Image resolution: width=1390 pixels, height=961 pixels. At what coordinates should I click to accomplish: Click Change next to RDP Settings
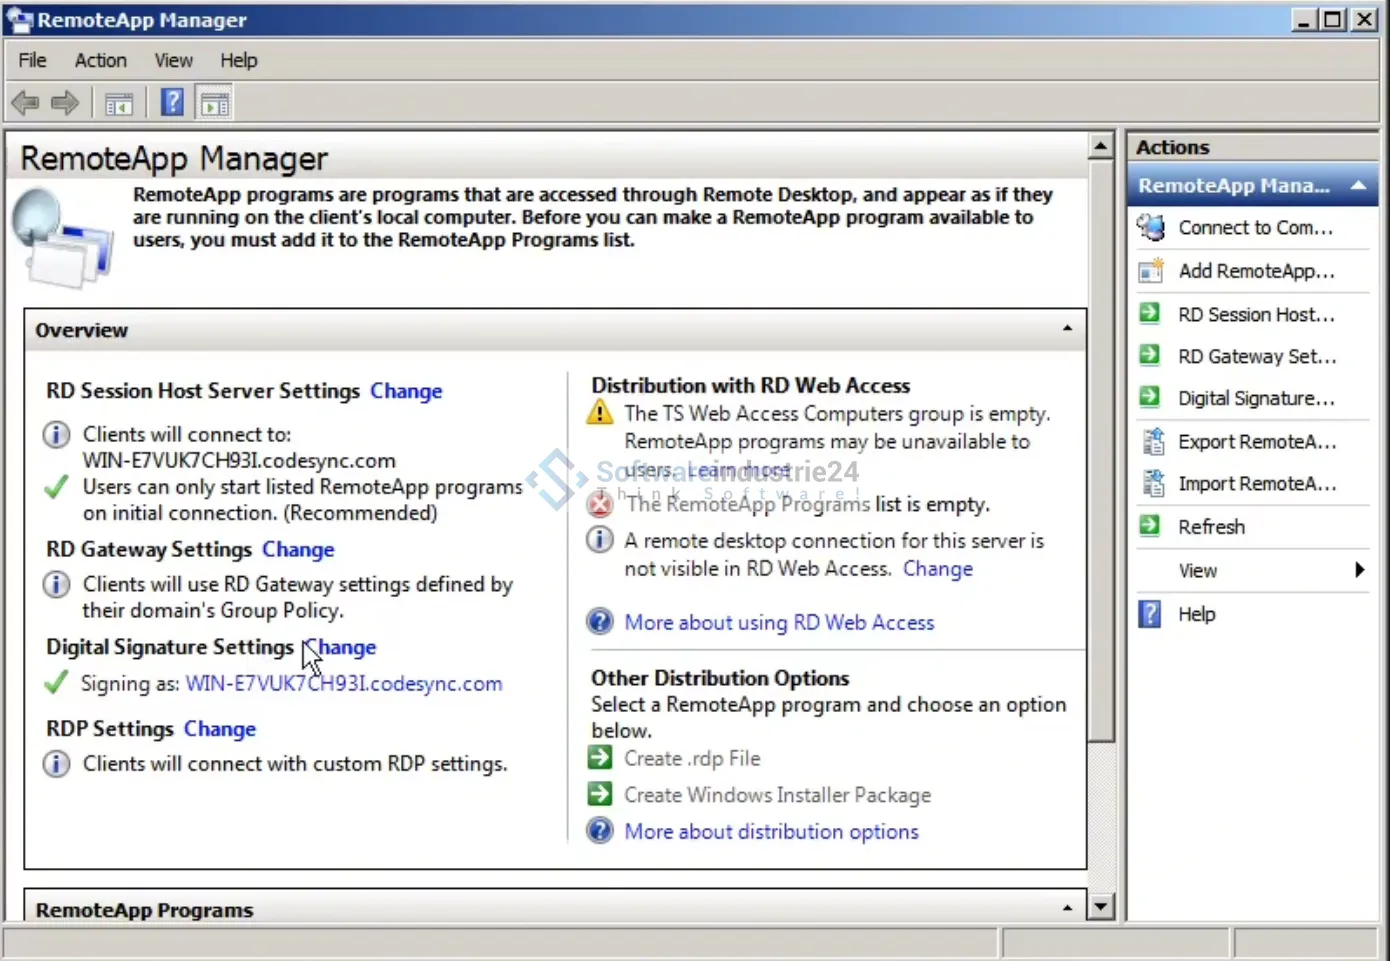coord(220,729)
